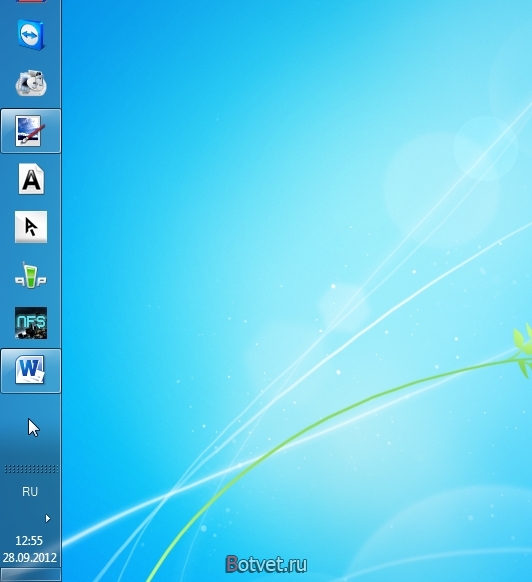Click the dotted toolbar grip handle
This screenshot has width=532, height=582.
[31, 469]
